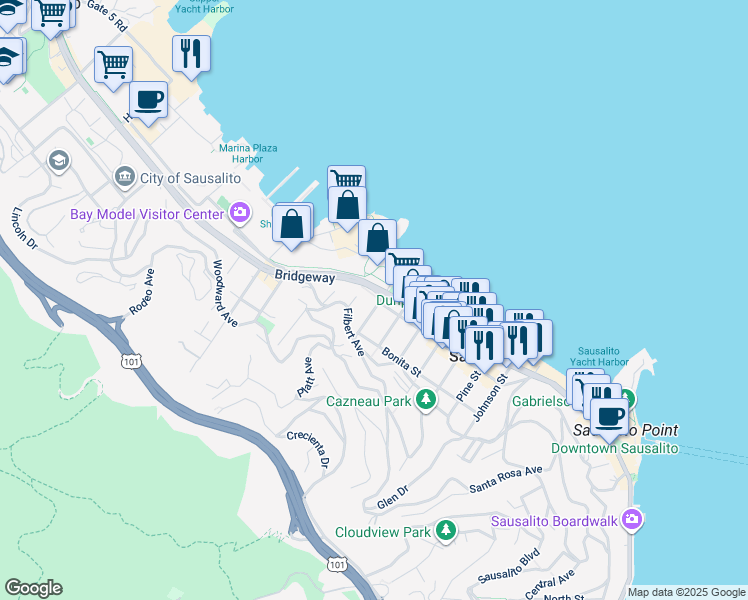This screenshot has height=600, width=748.
Task: Select the Cloudview Park label
Action: pos(383,532)
